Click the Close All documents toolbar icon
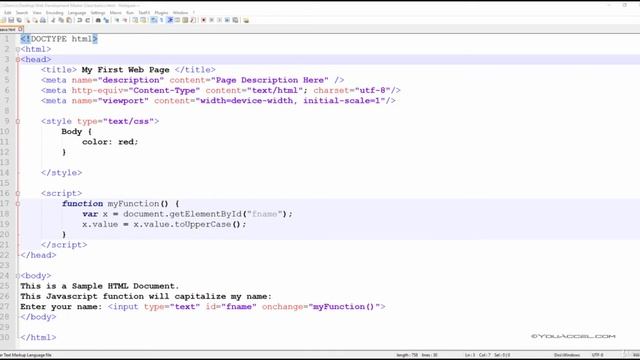The width and height of the screenshot is (640, 360). (x=35, y=20)
